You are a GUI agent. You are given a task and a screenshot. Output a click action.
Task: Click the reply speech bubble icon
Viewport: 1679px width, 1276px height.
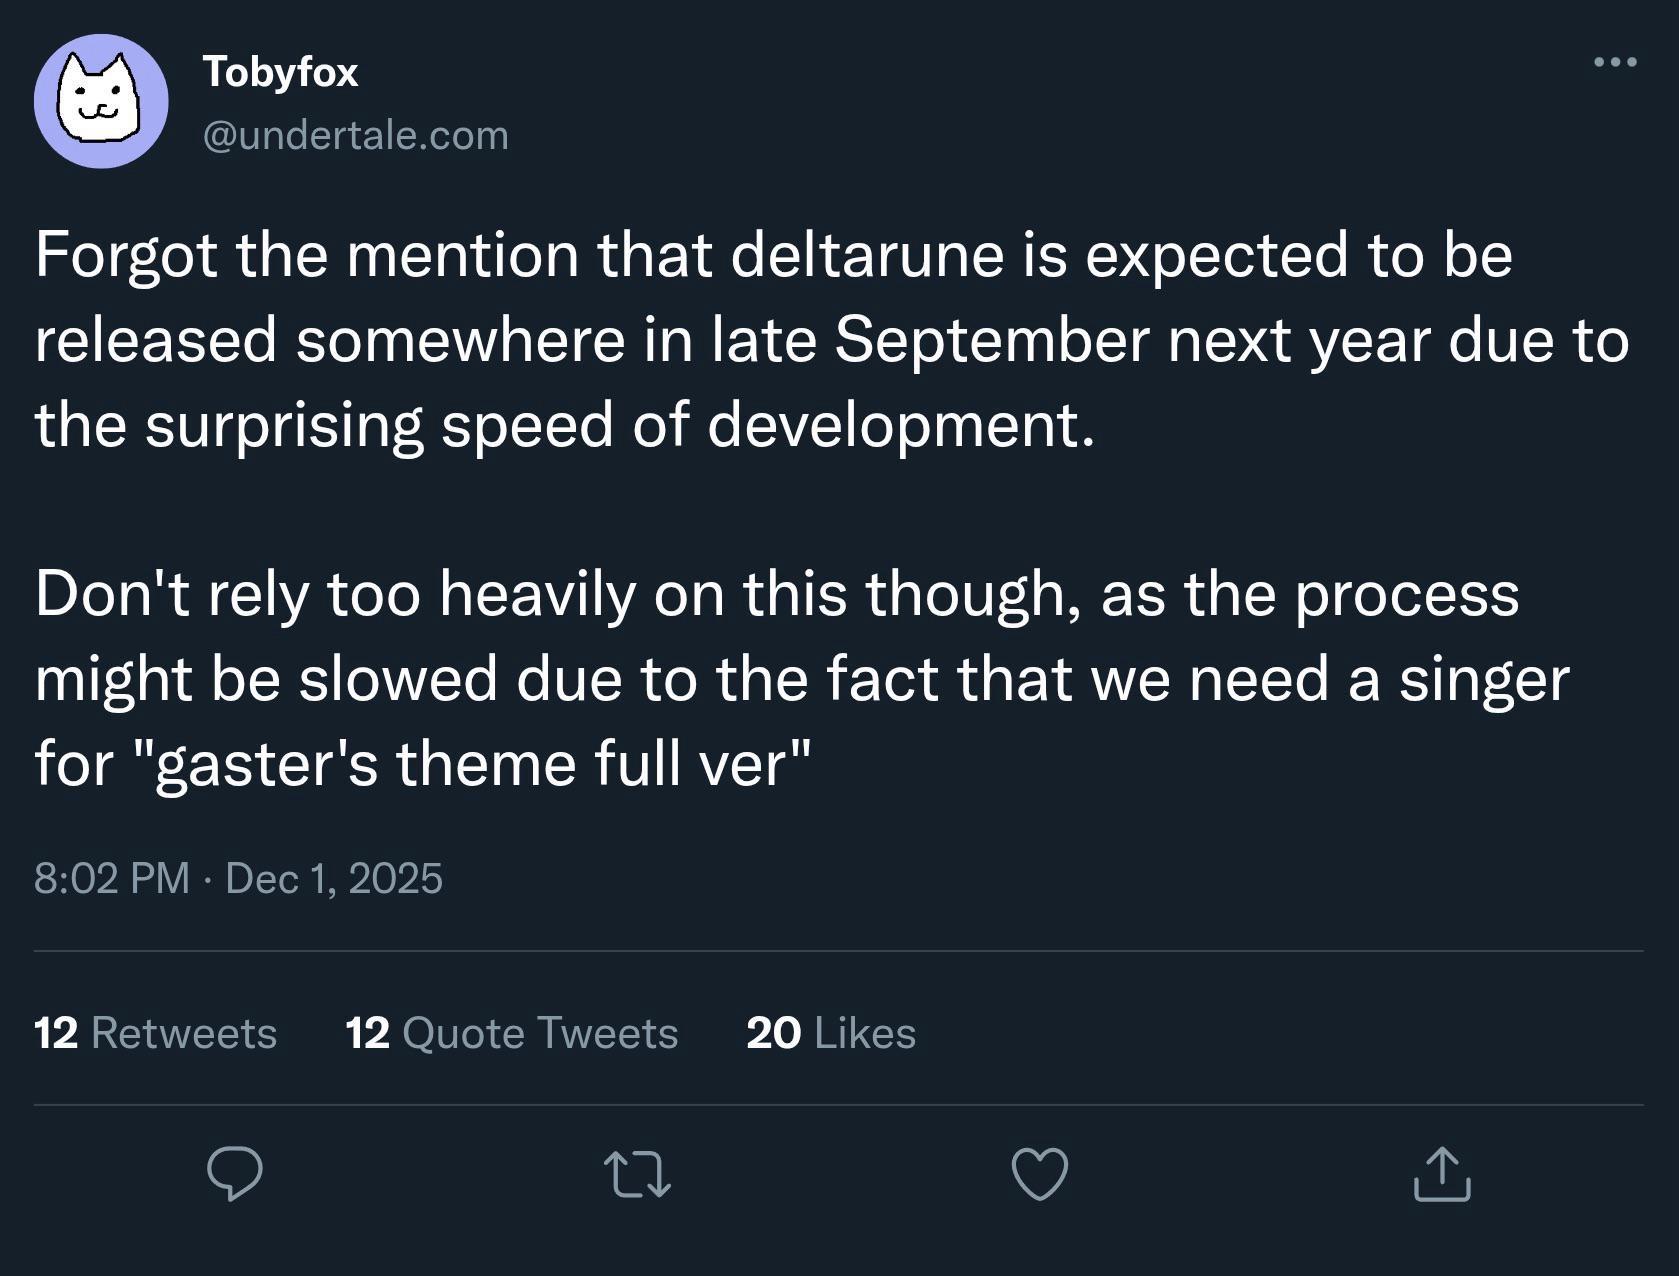tap(235, 1174)
